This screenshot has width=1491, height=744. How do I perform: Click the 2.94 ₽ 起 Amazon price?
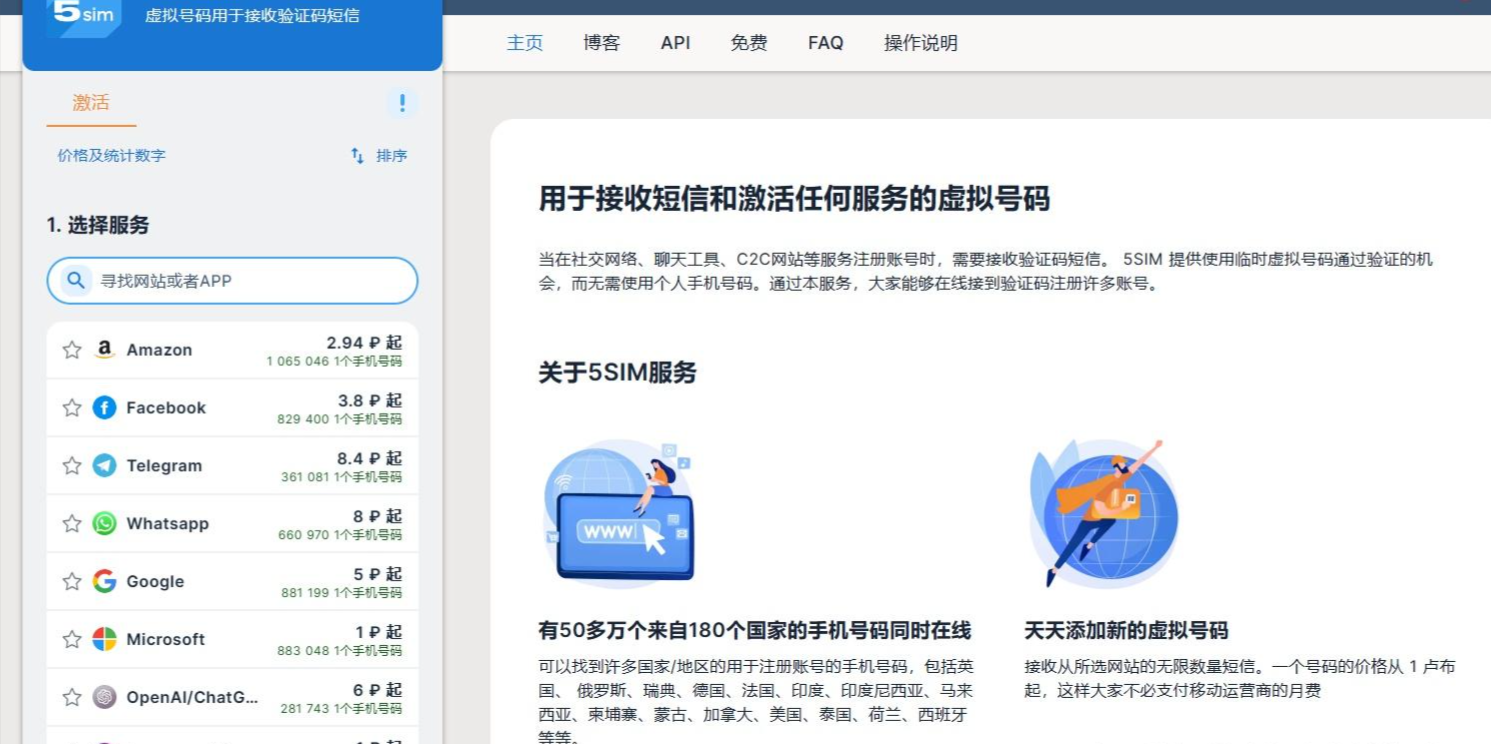(x=364, y=343)
